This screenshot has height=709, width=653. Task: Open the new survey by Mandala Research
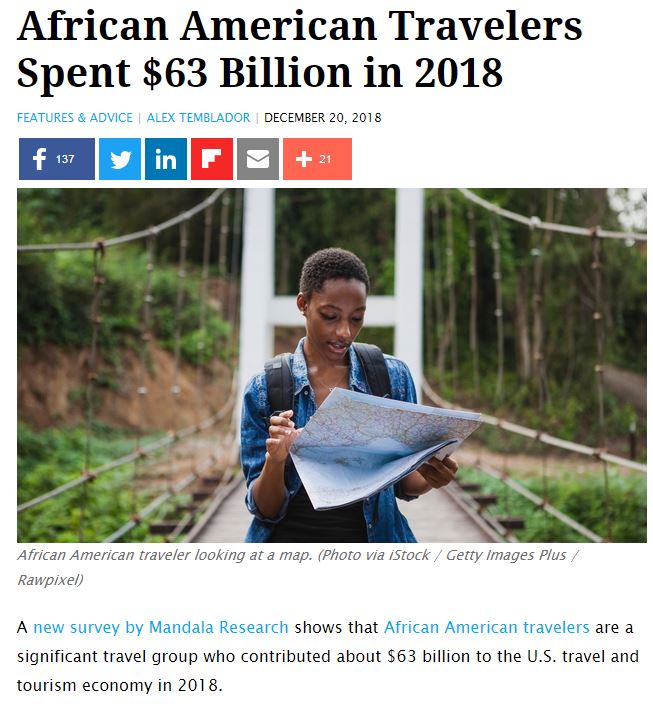coord(161,627)
